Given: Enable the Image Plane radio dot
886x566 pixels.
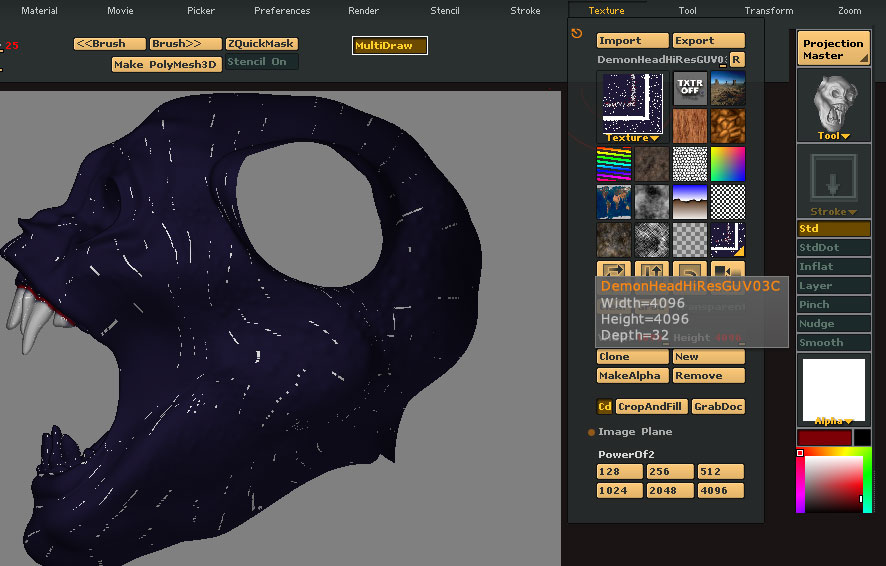Looking at the screenshot, I should point(592,432).
